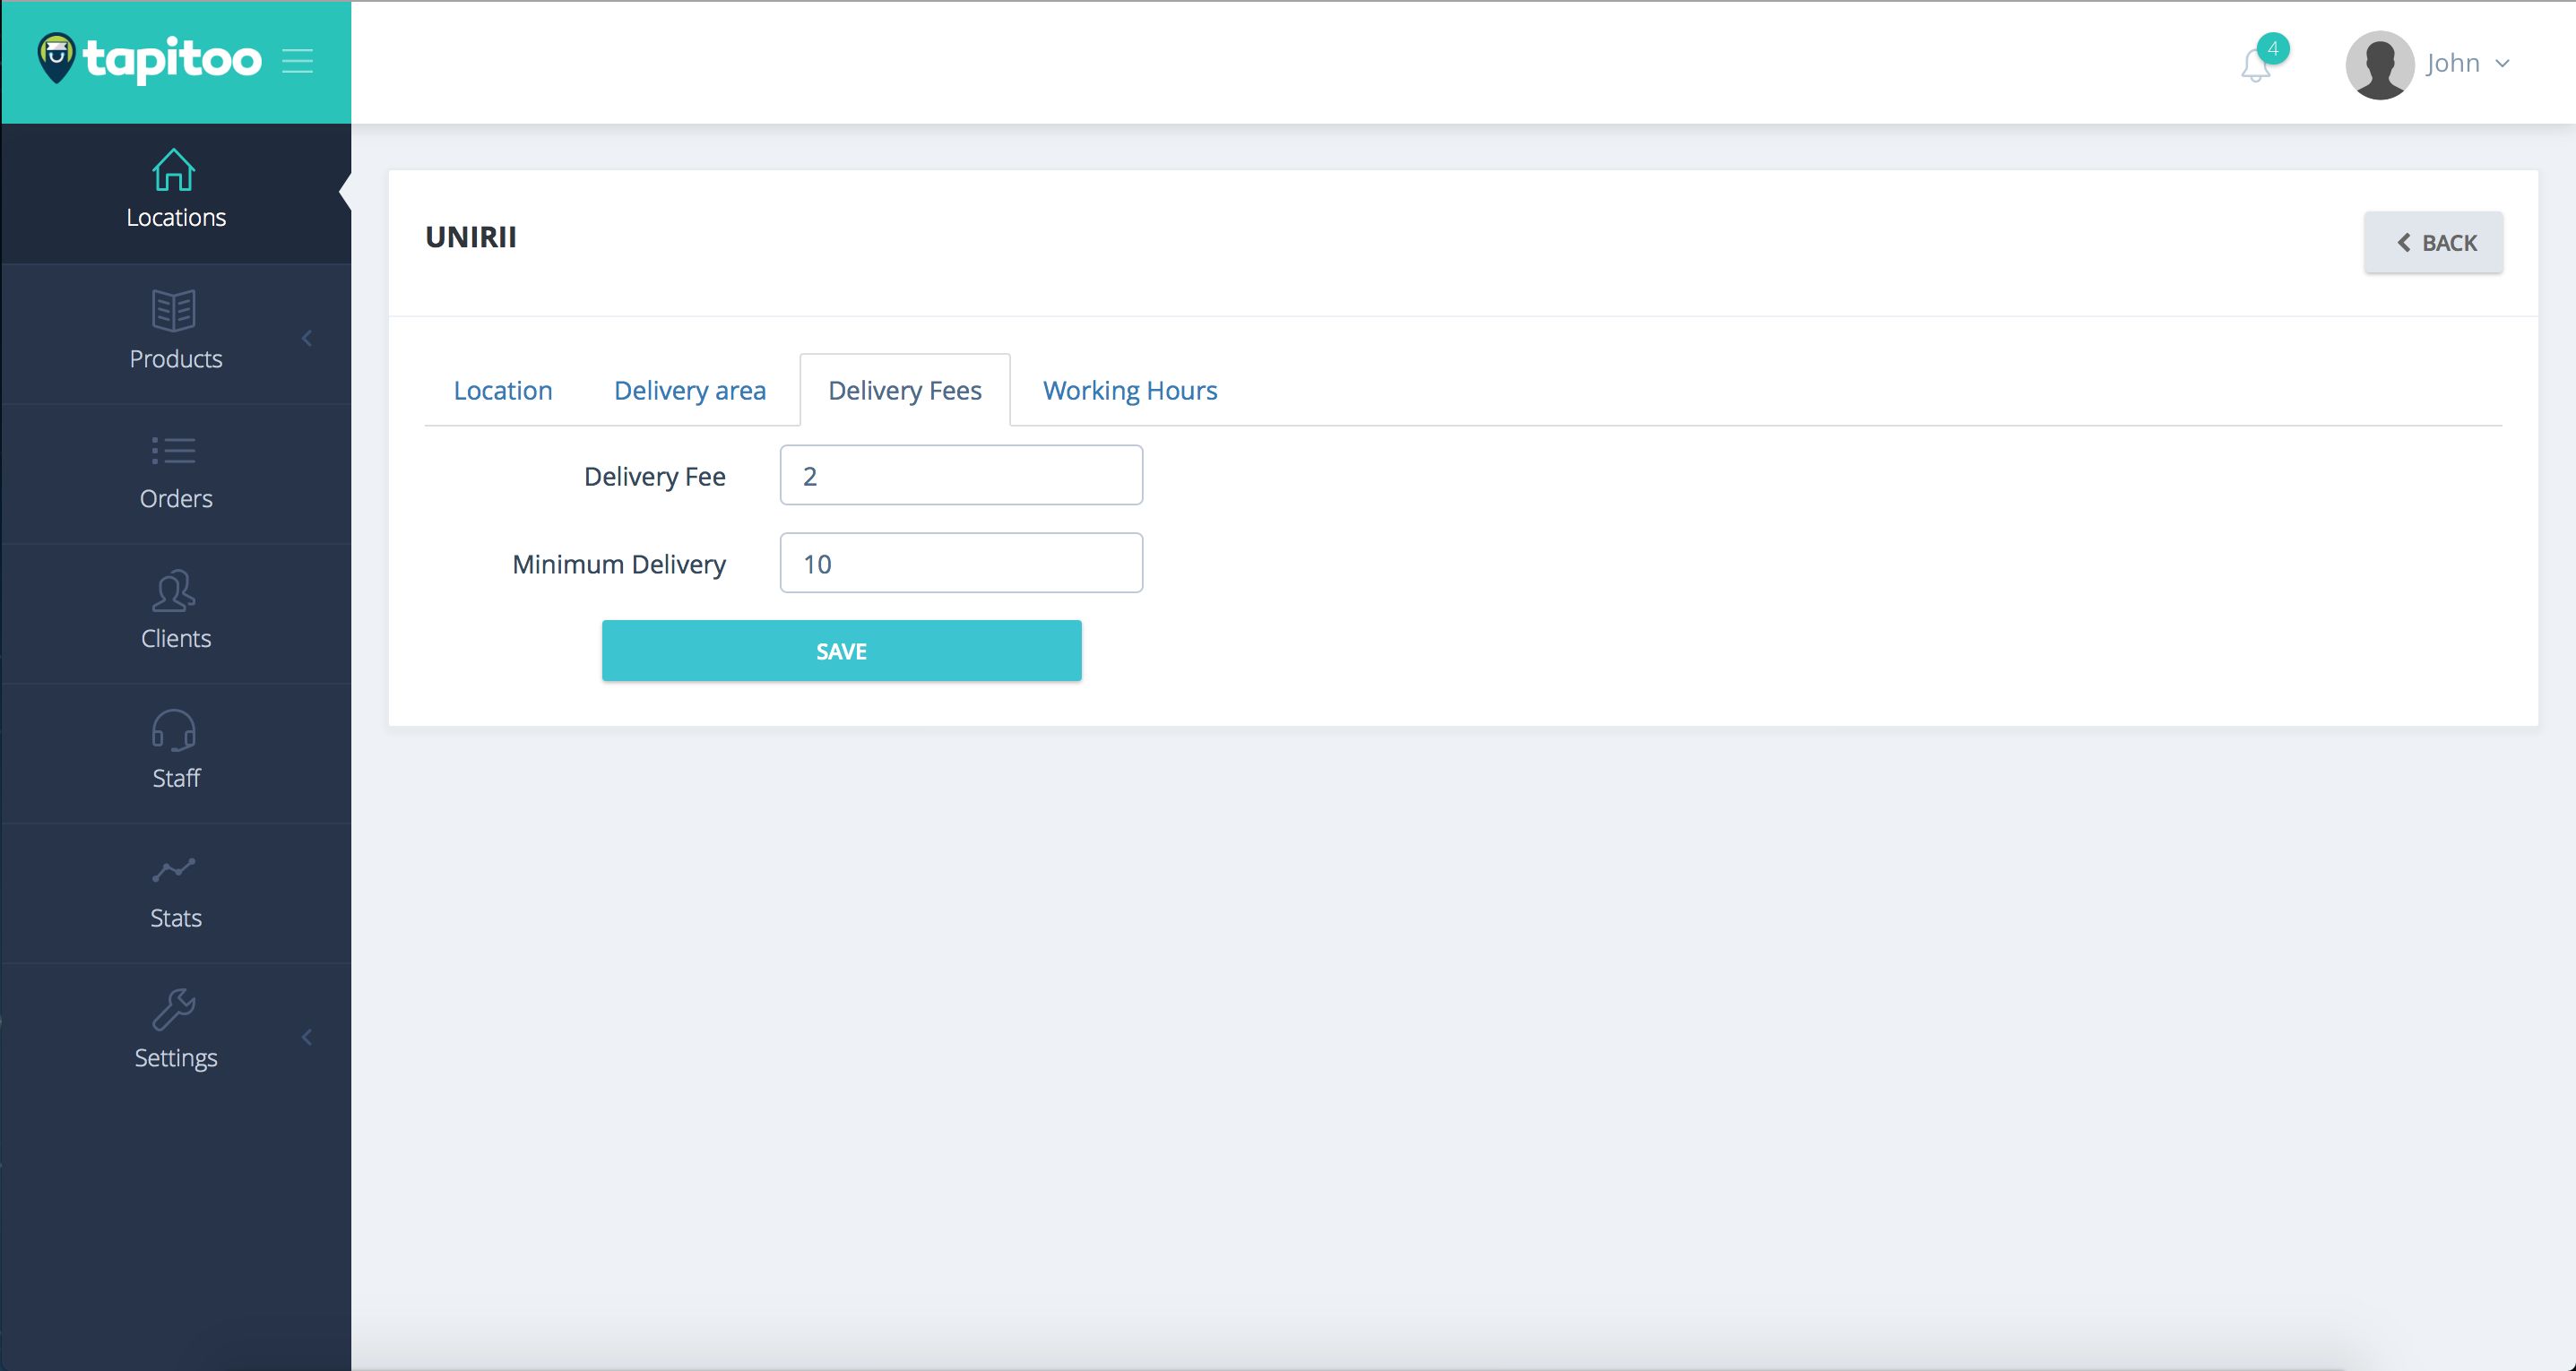Click the Minimum Delivery input field
Viewport: 2576px width, 1371px height.
tap(961, 563)
